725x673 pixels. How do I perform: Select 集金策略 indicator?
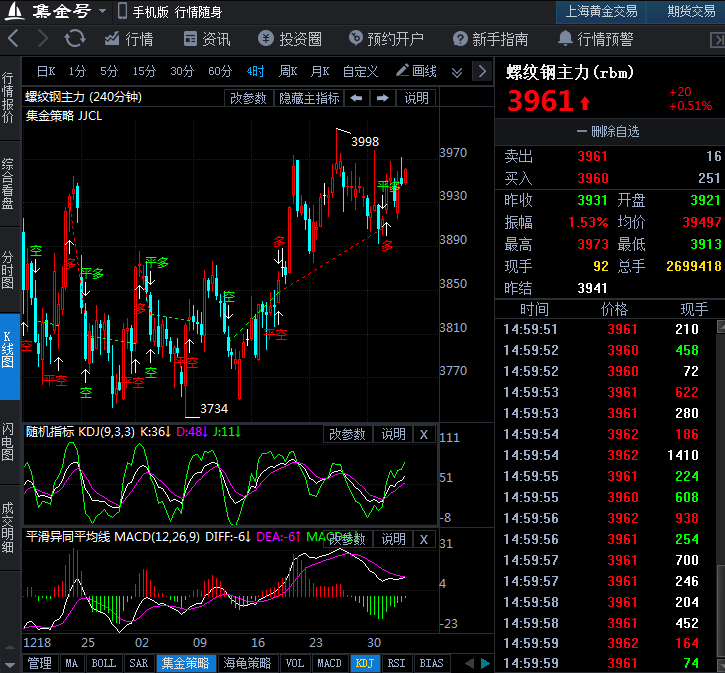pos(185,663)
